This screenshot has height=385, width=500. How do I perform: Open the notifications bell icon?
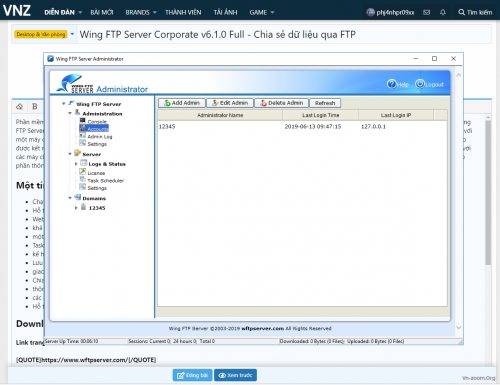coord(443,12)
